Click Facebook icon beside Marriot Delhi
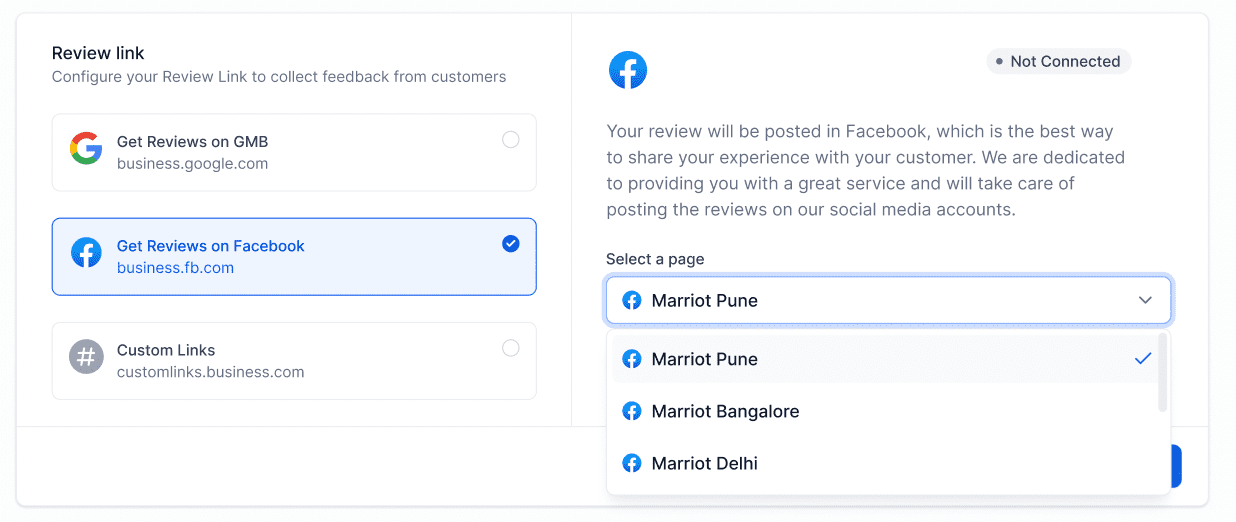1236x522 pixels. (632, 463)
